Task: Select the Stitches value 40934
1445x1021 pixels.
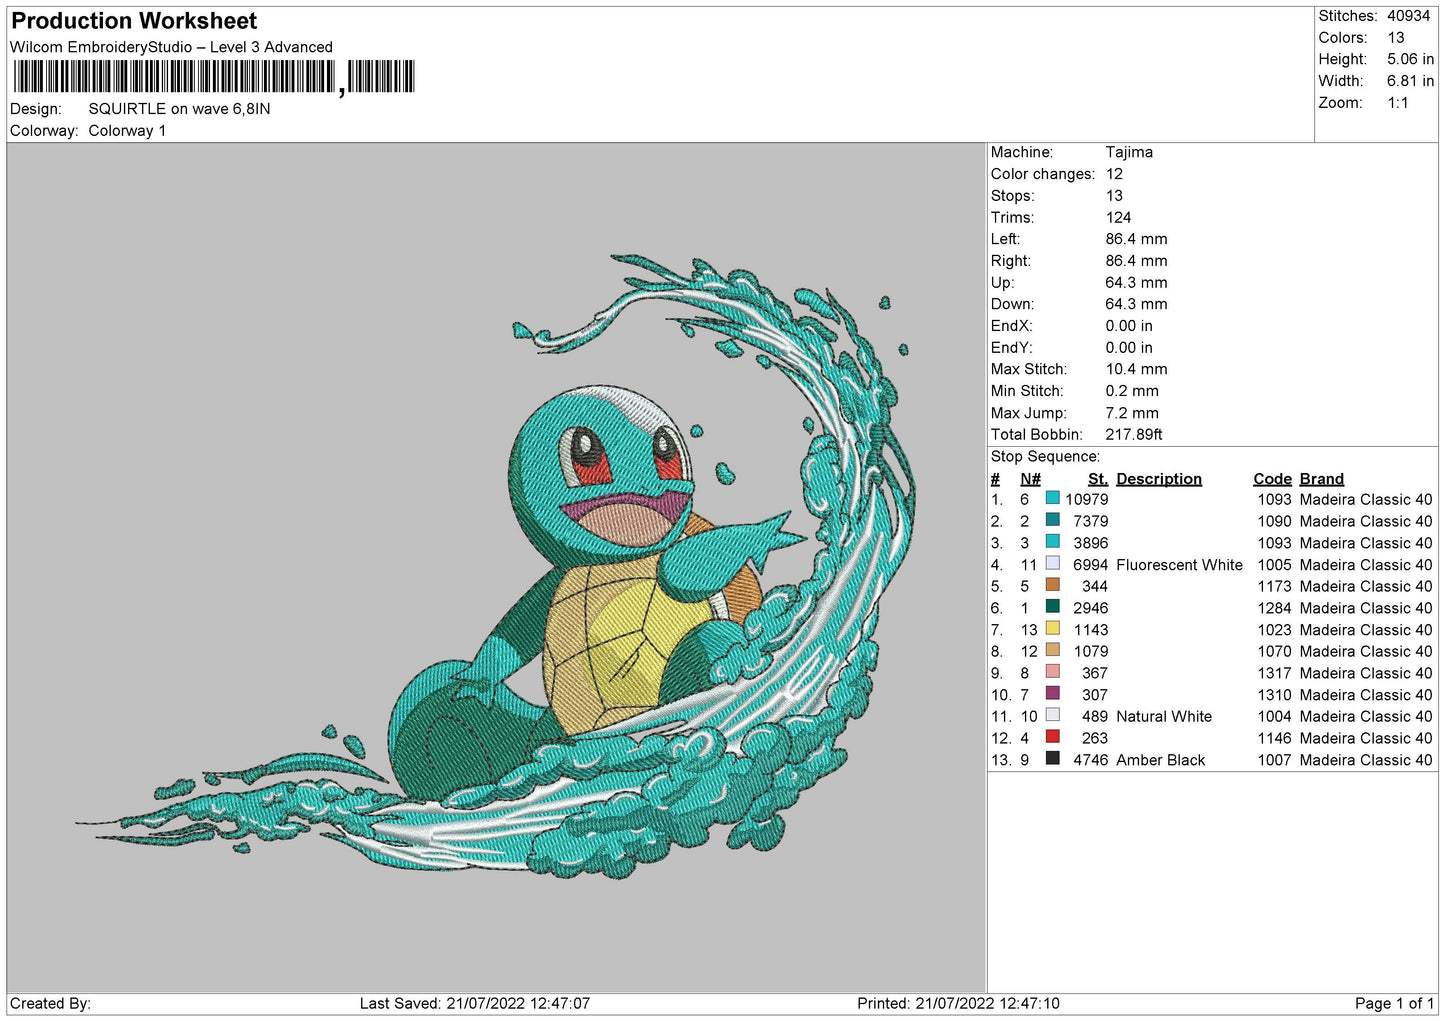Action: (x=1408, y=16)
